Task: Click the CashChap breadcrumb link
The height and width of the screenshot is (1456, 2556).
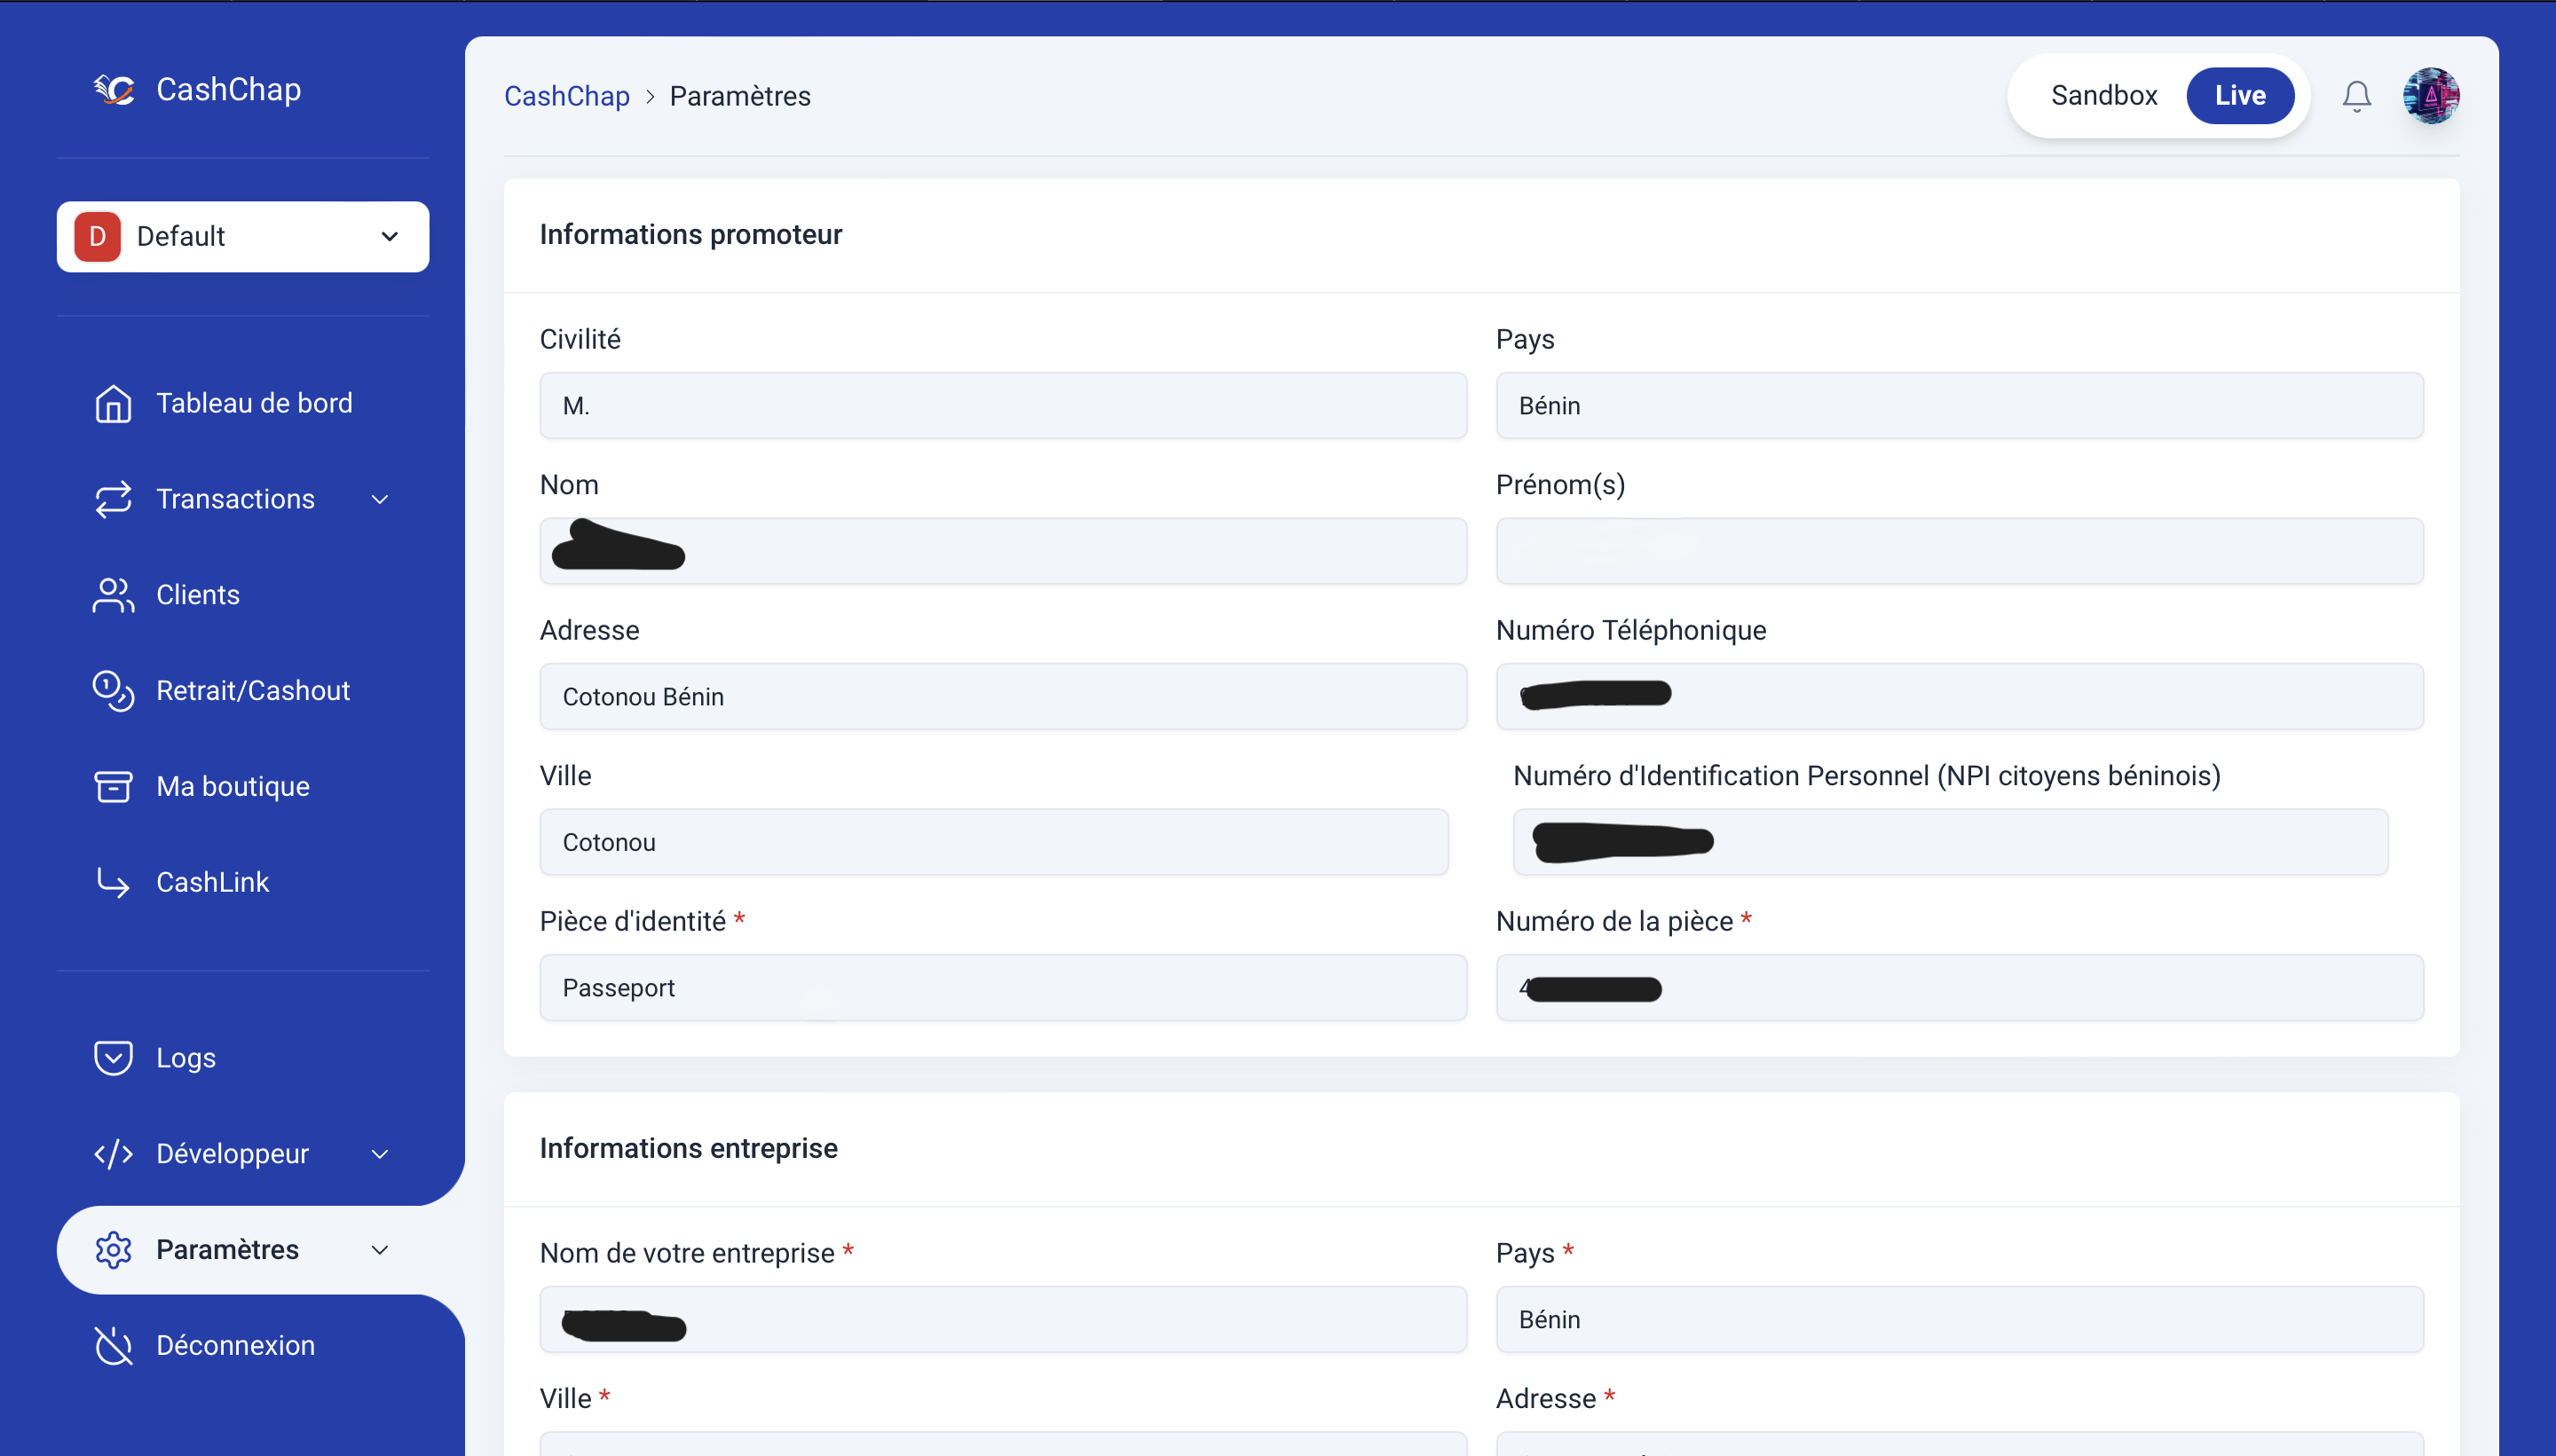Action: (x=566, y=95)
